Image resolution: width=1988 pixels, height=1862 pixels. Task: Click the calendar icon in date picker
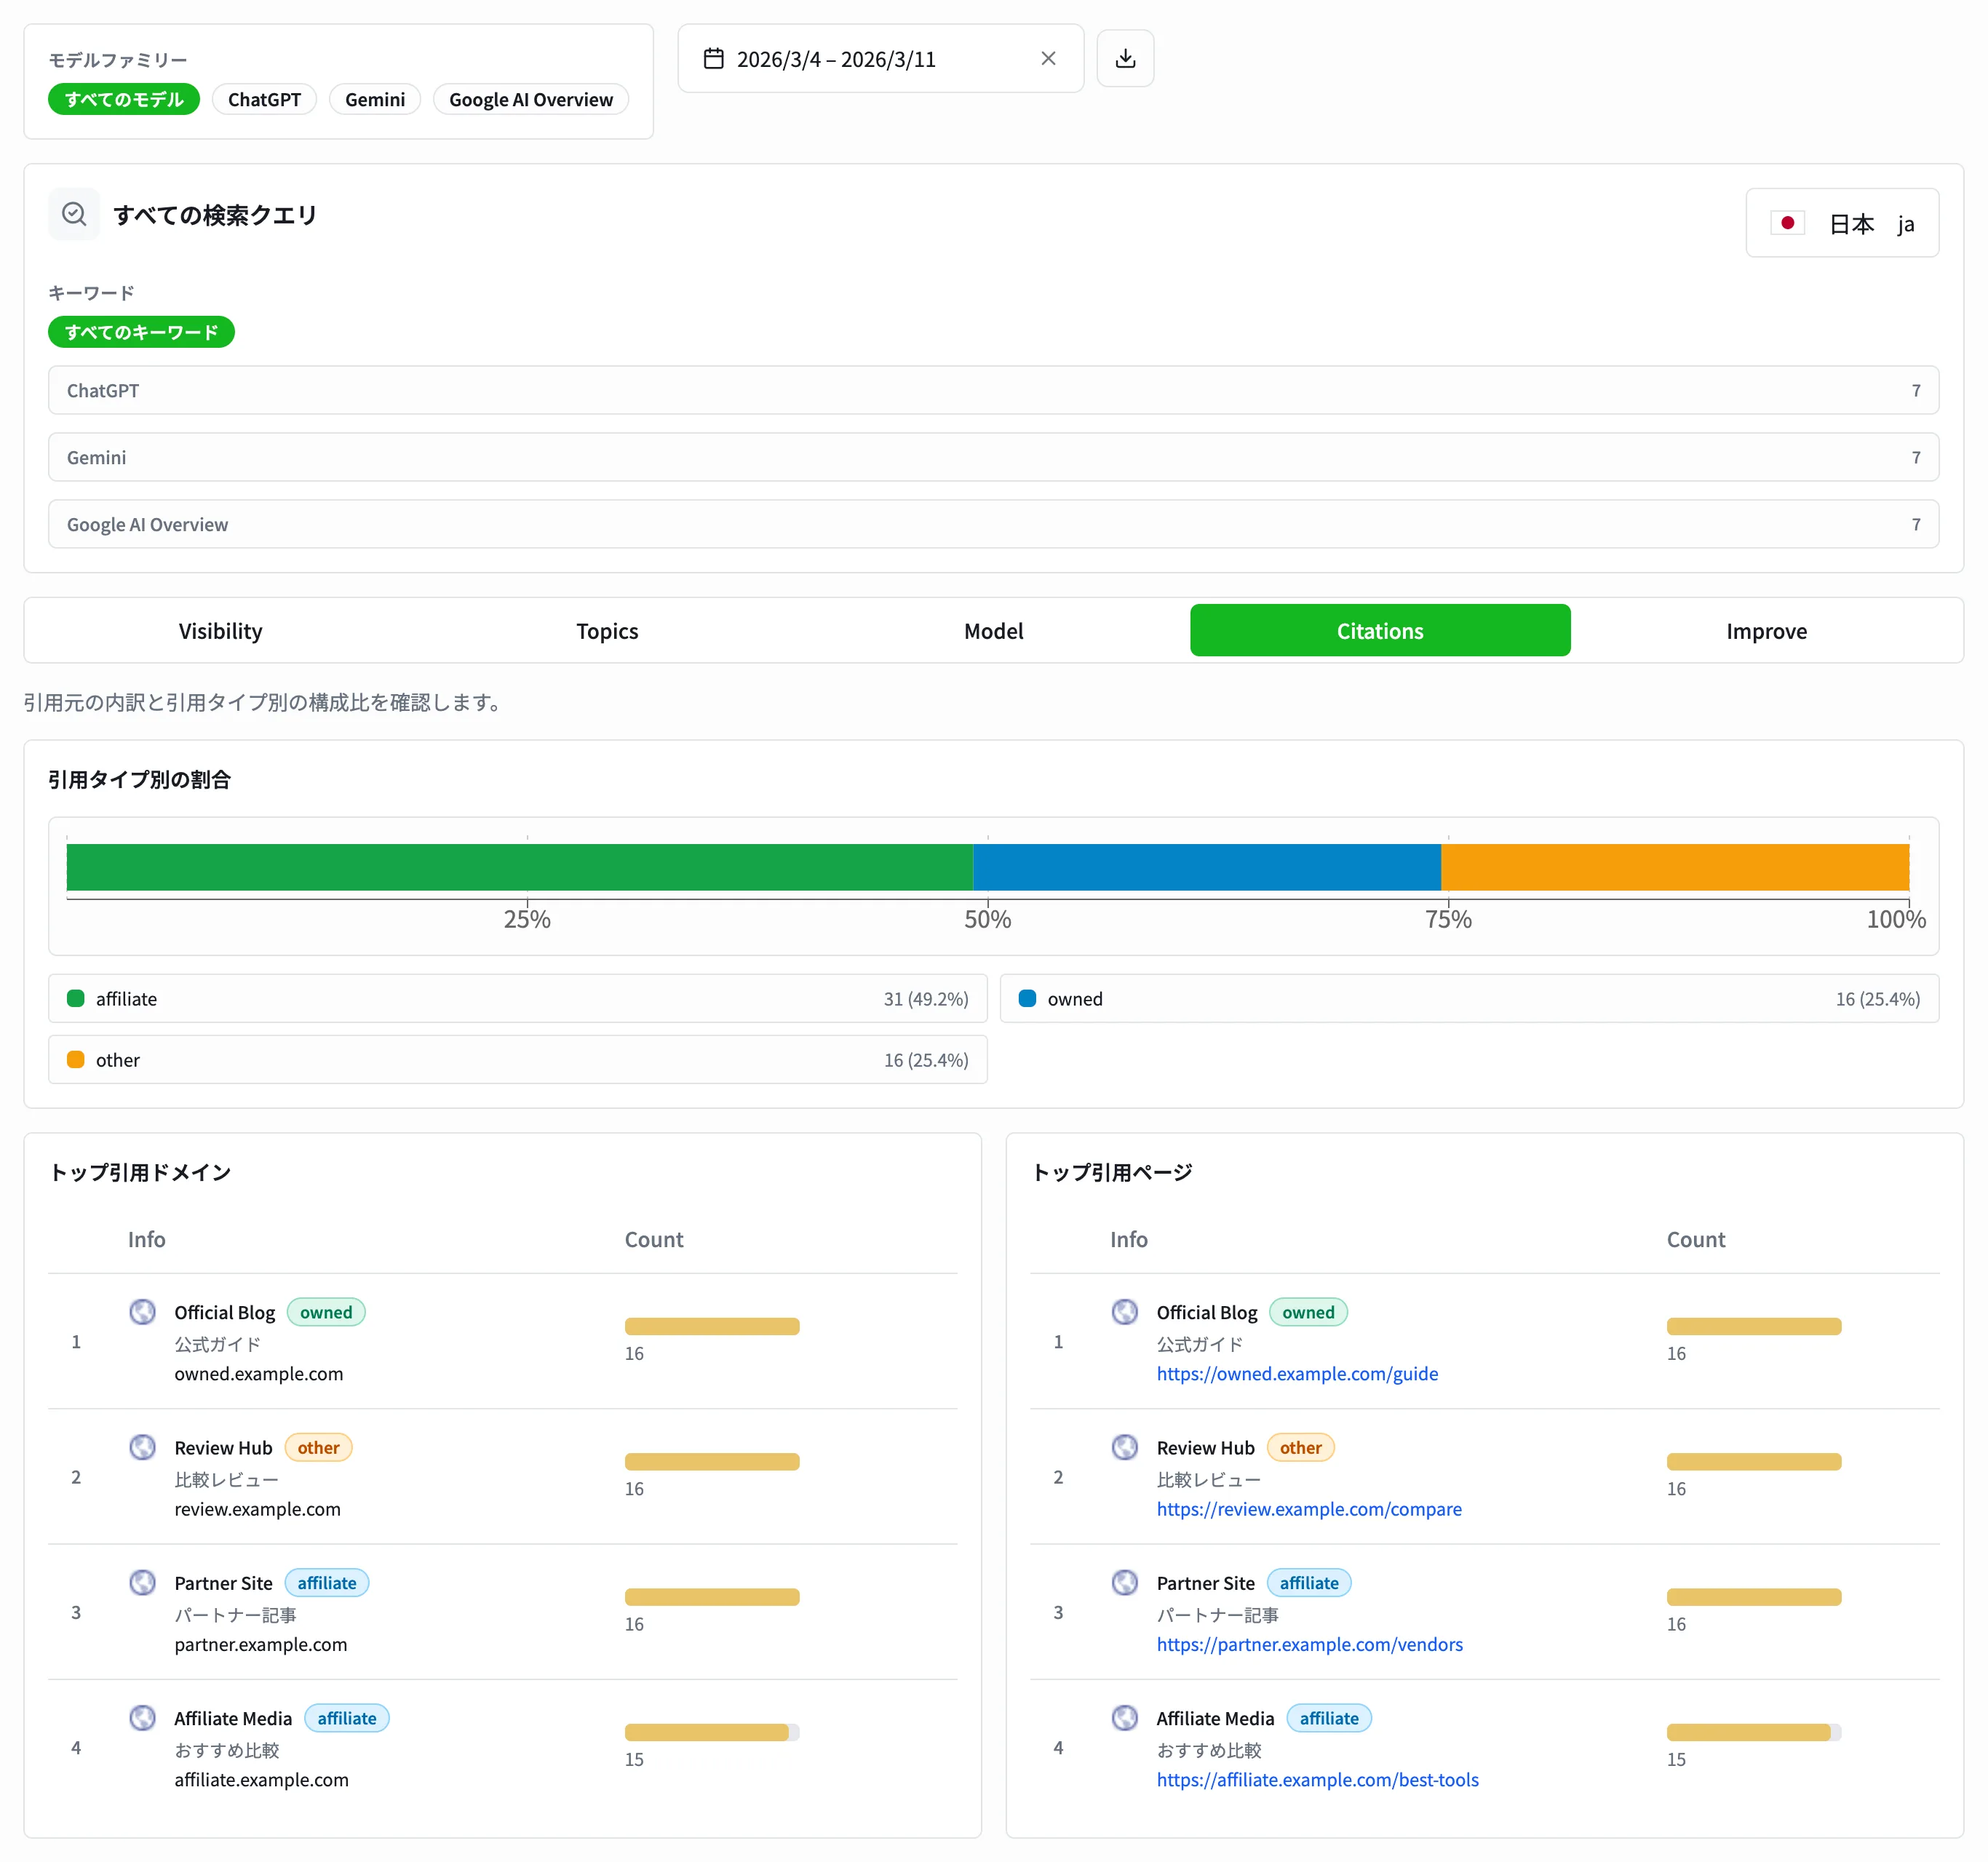(x=713, y=58)
